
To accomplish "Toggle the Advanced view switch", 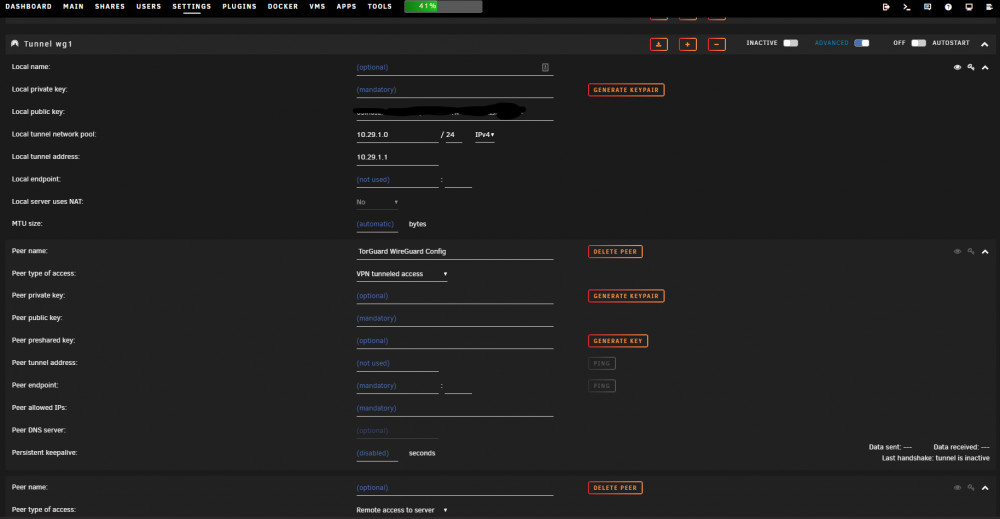I will [x=862, y=43].
